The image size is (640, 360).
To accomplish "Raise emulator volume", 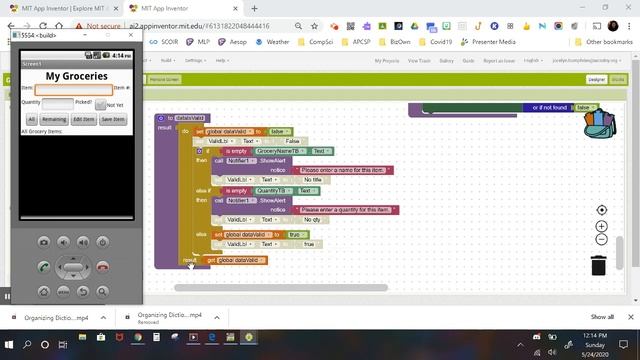I will (x=83, y=242).
